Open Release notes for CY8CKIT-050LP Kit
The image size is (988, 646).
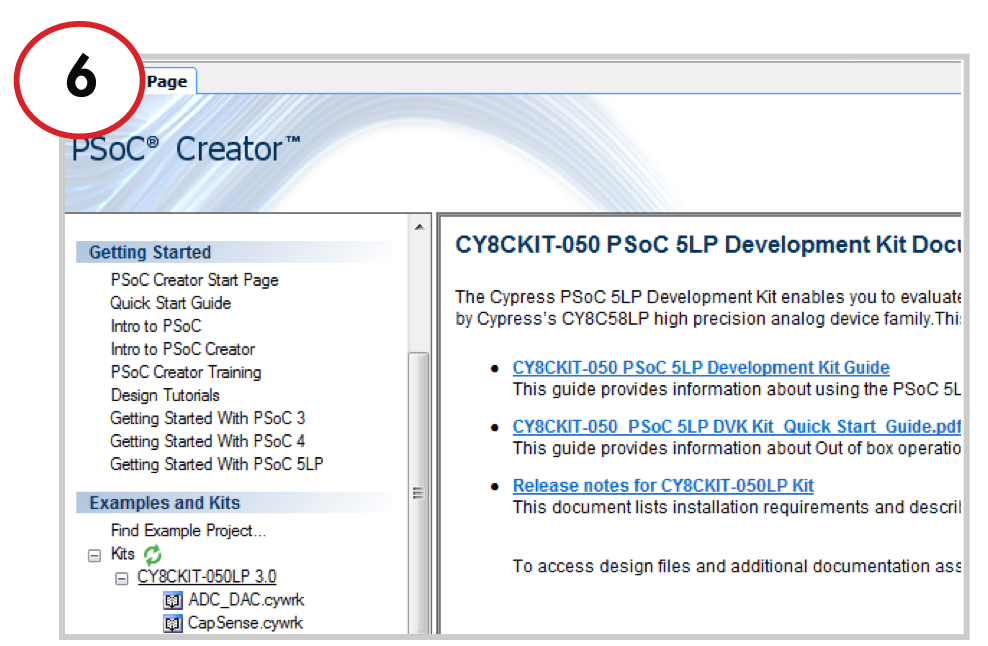[x=663, y=486]
